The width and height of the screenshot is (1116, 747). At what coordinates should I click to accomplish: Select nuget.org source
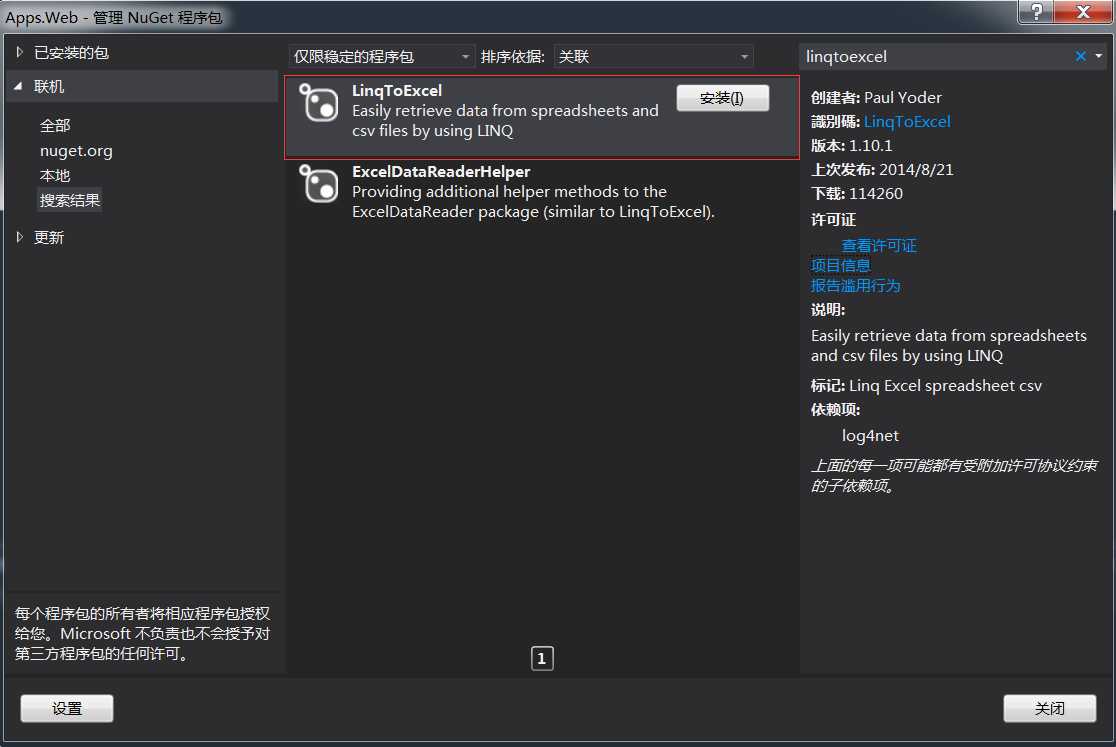76,151
